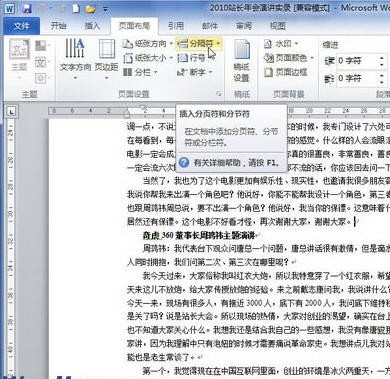Viewport: 390px width, 379px height.
Task: Click the line starting 人同时拥抱
Action: [209, 262]
